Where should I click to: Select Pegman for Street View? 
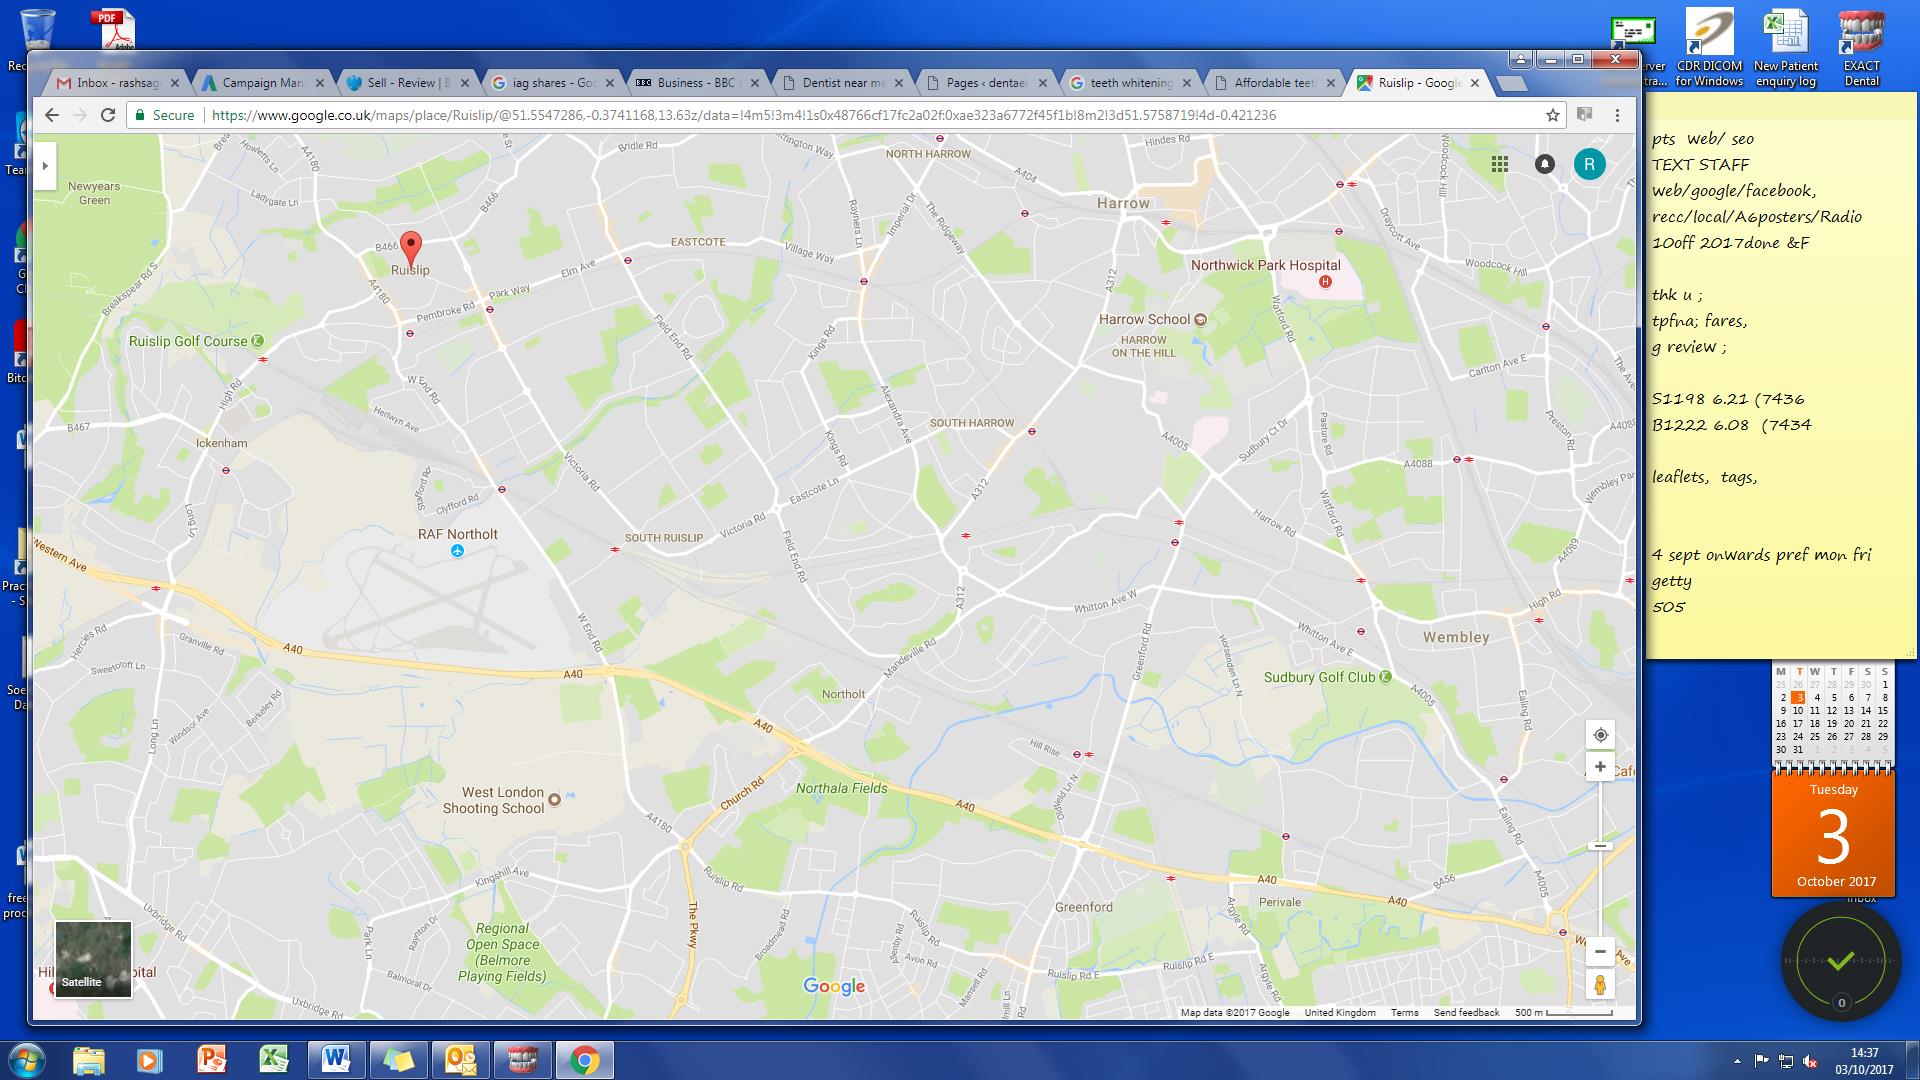(1601, 982)
